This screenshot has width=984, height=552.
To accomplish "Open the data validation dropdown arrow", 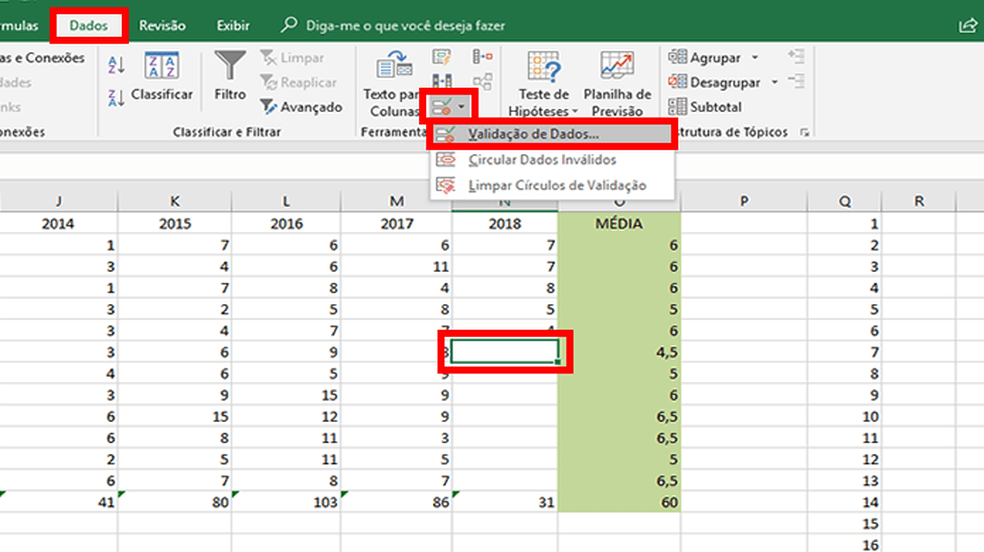I will pos(461,104).
